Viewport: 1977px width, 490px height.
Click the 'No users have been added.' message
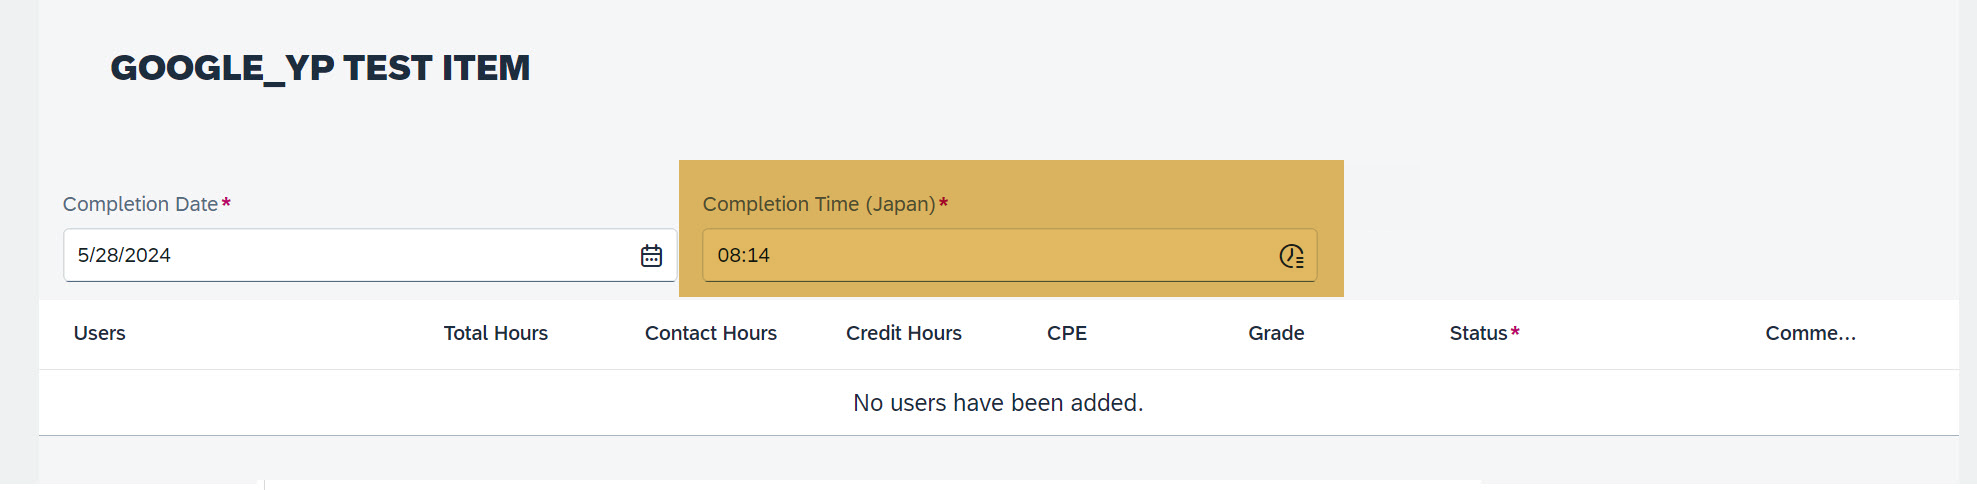point(998,402)
